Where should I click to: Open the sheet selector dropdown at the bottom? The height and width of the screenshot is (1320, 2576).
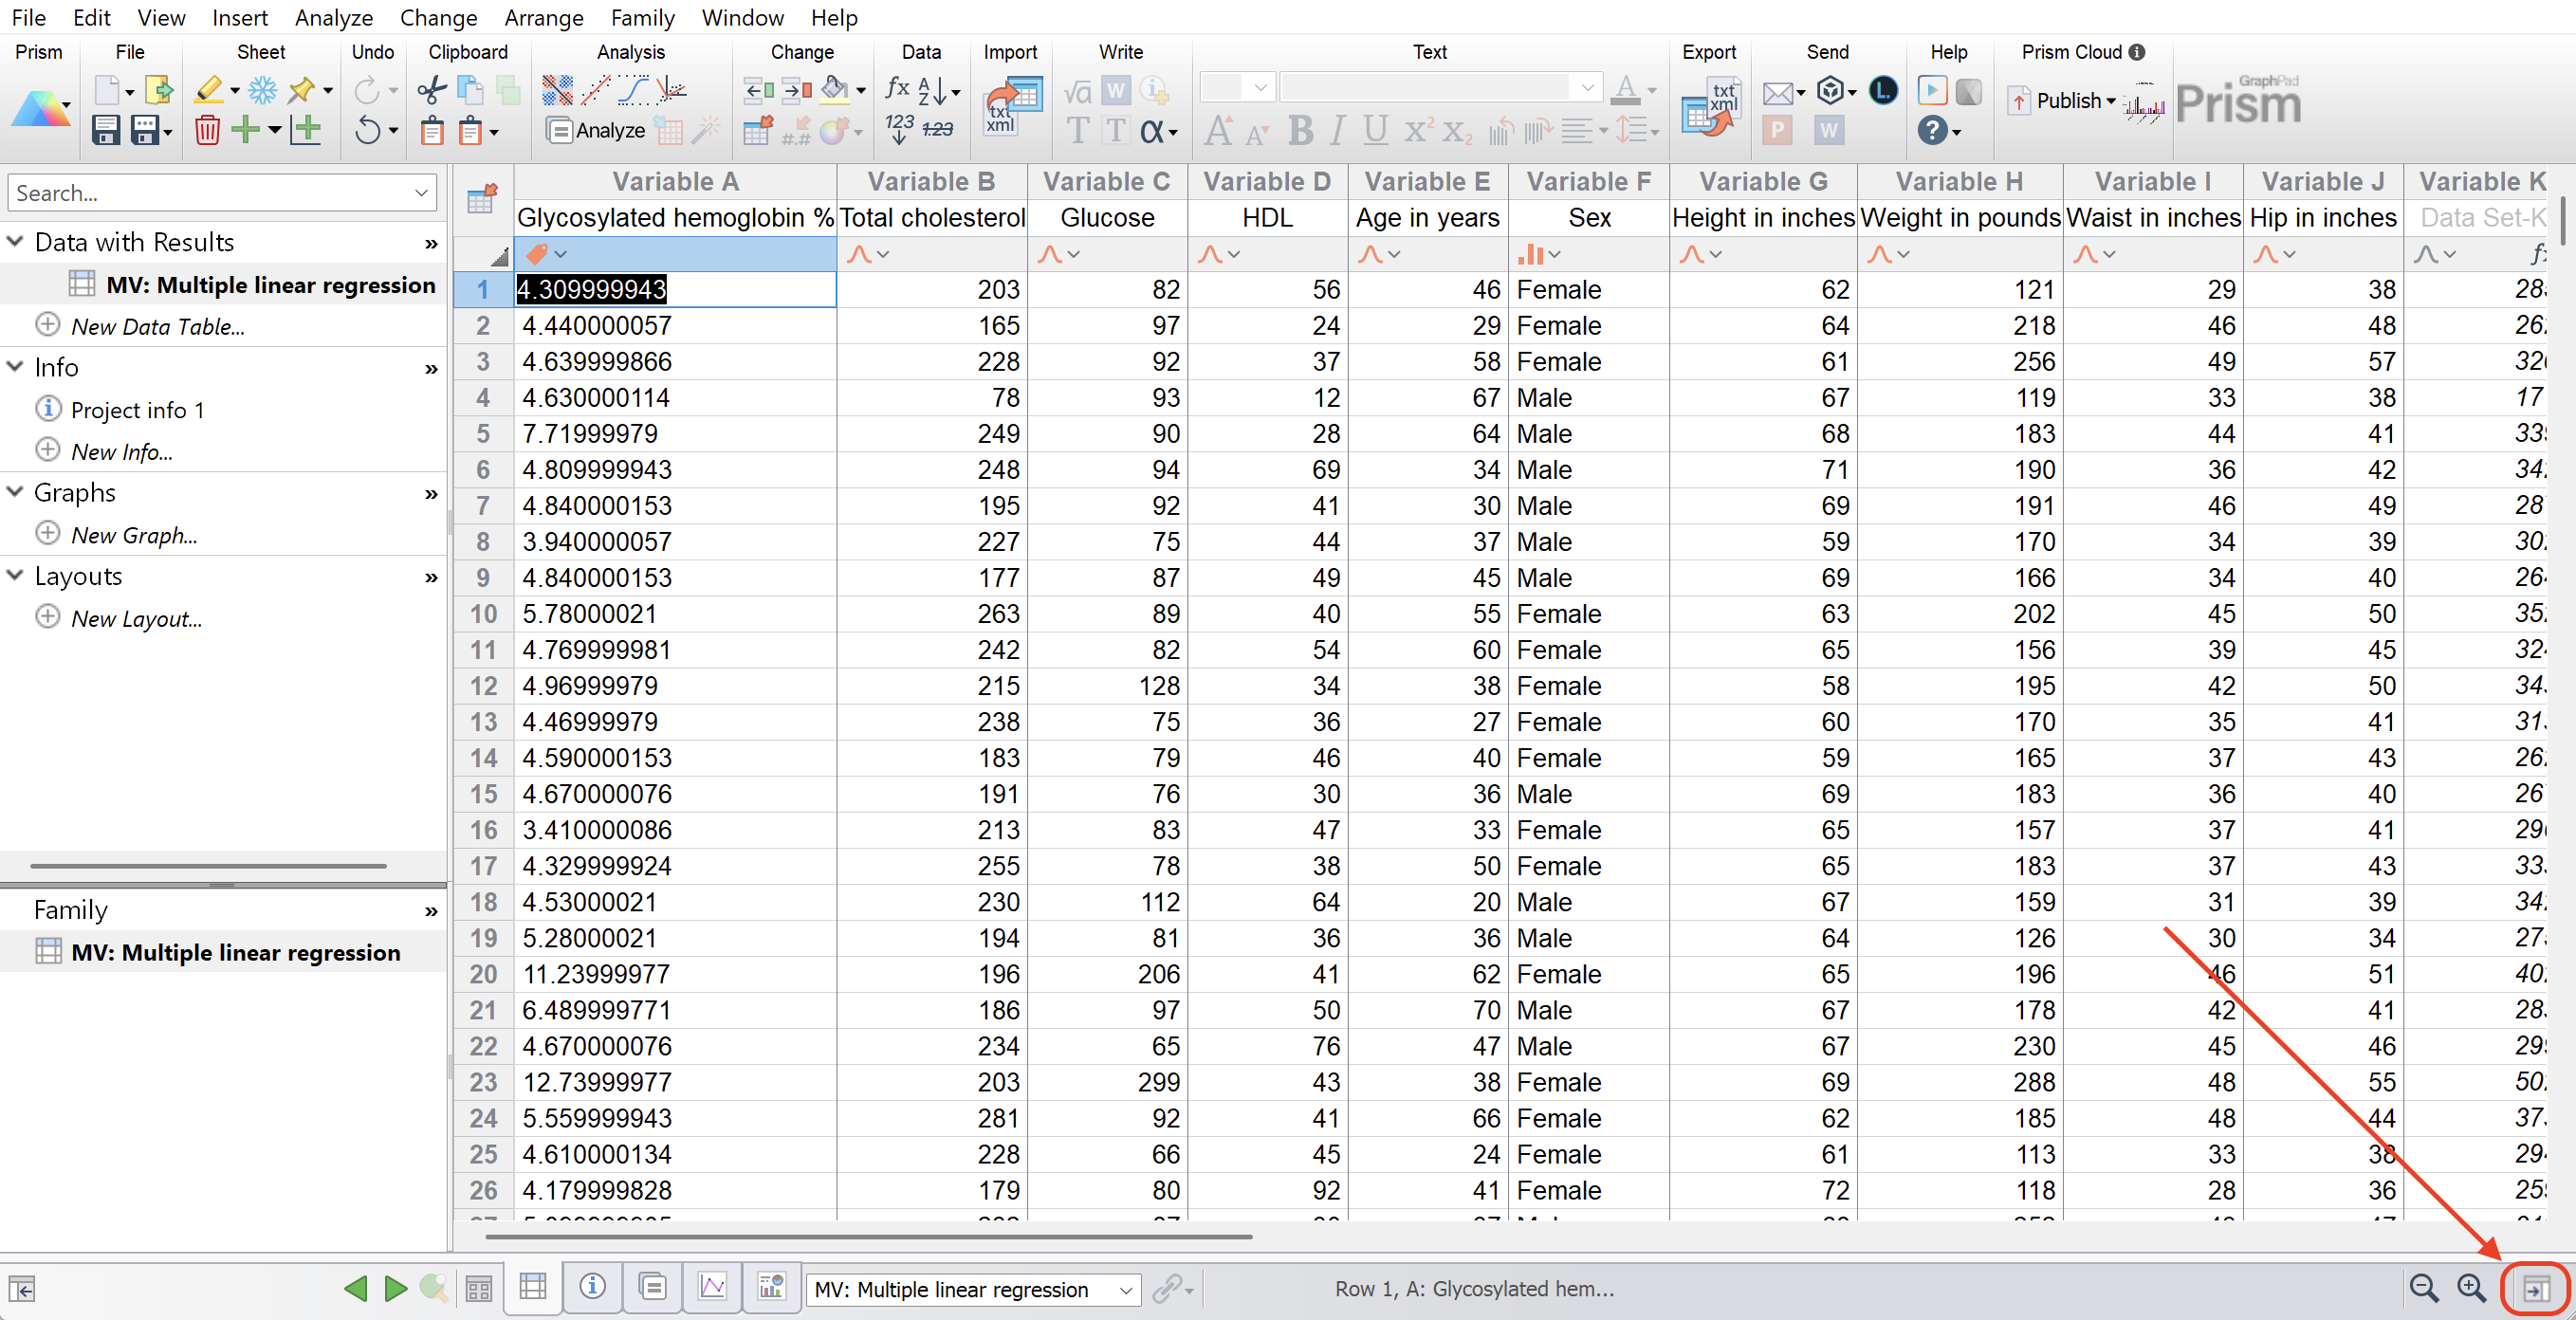tap(1128, 1289)
